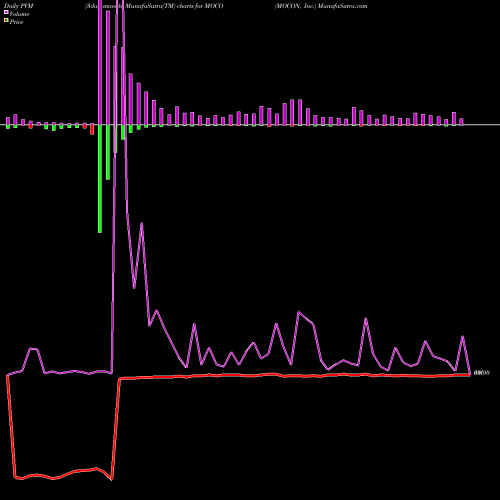
Task: Click the Price legend color swatch
Action: click(x=6, y=21)
